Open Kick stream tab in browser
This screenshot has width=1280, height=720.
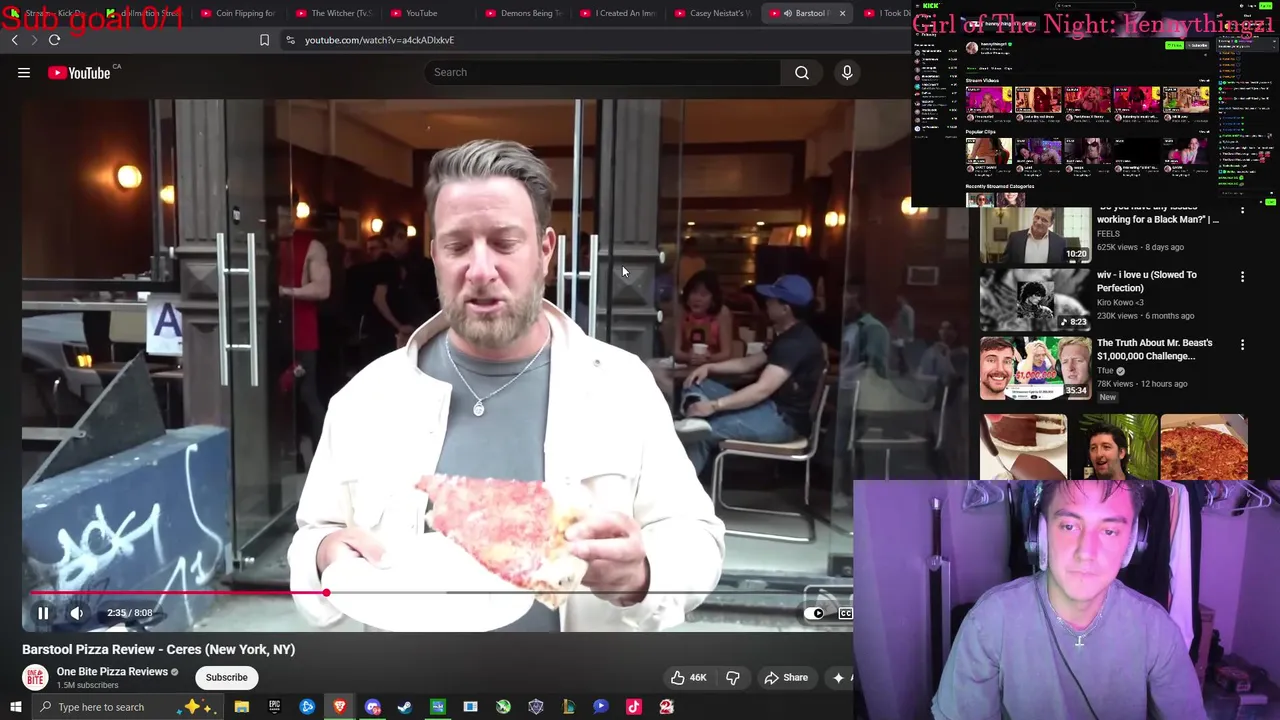[x=48, y=13]
